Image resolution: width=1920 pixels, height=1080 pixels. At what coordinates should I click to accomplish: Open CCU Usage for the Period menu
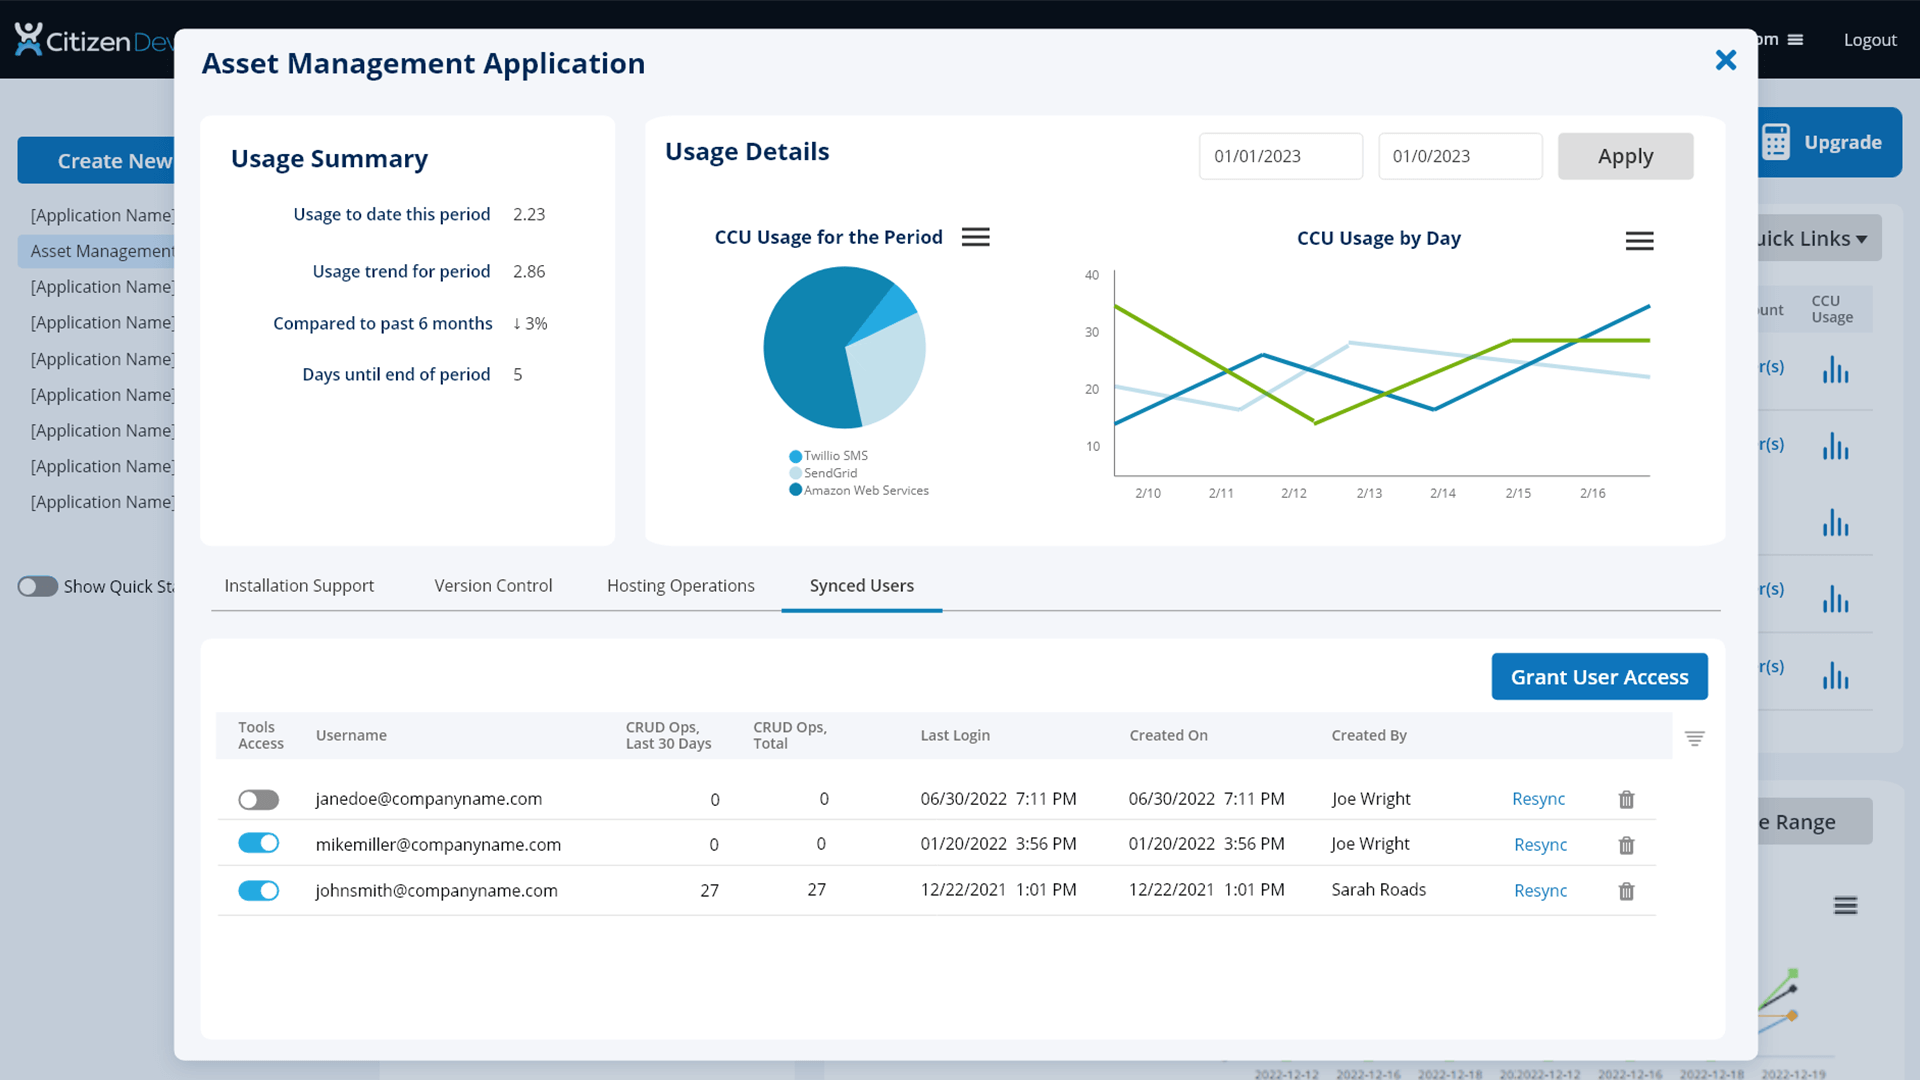point(976,237)
